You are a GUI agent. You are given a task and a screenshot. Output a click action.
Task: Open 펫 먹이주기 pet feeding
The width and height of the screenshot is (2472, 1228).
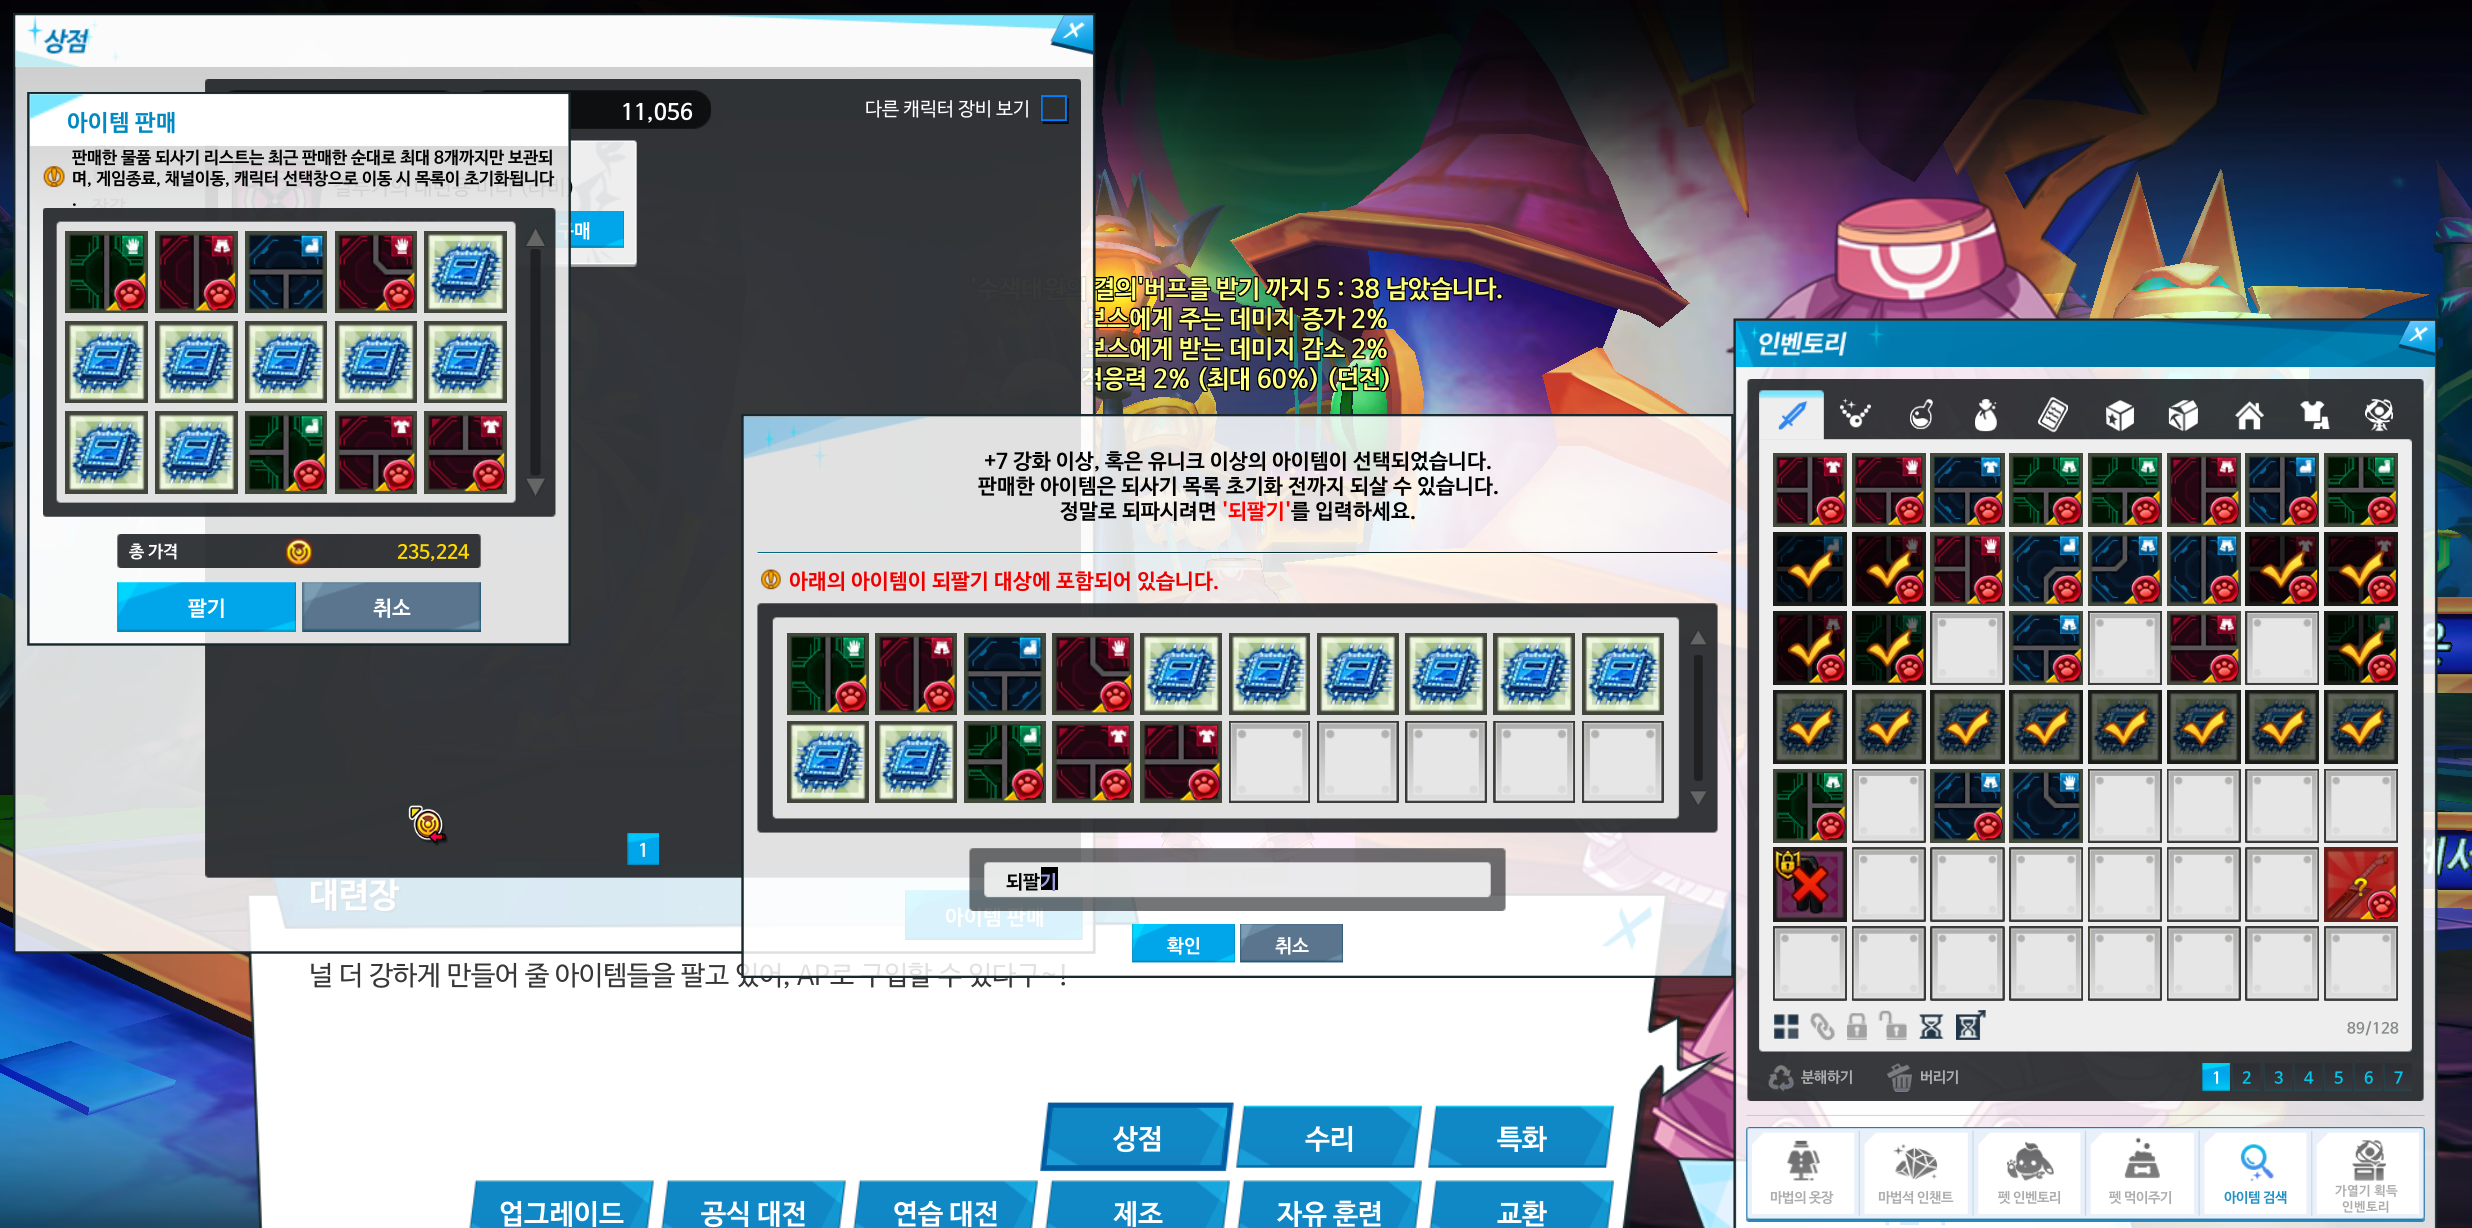tap(2141, 1173)
